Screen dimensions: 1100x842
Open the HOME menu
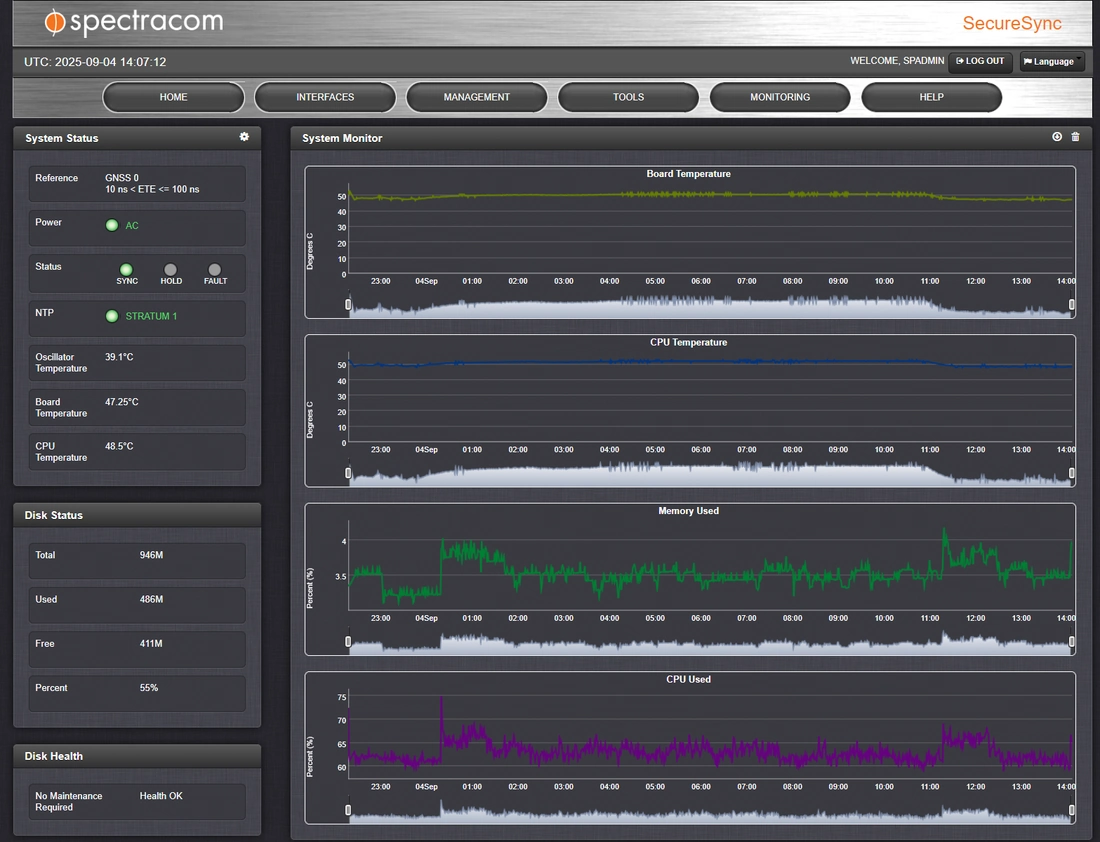[173, 97]
